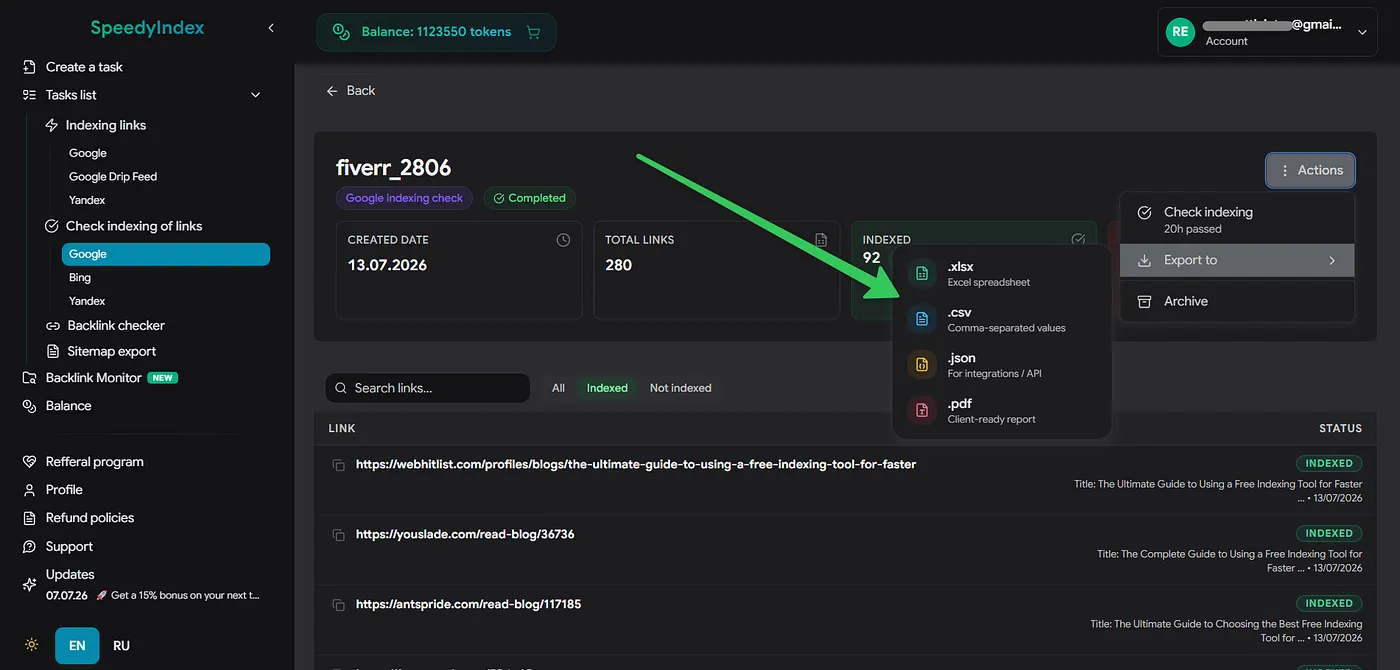Screen dimensions: 1400x670
Task: Click the Tasks list icon
Action: coord(29,95)
